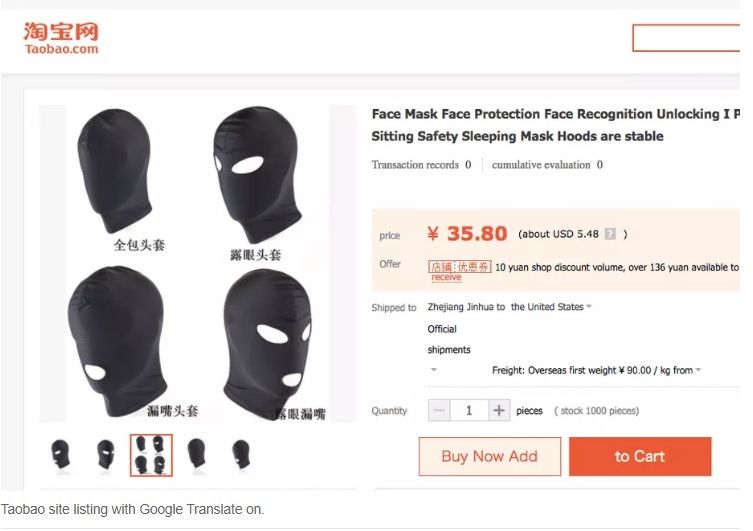
Task: Expand the overseas freight options dropdown
Action: tap(697, 370)
